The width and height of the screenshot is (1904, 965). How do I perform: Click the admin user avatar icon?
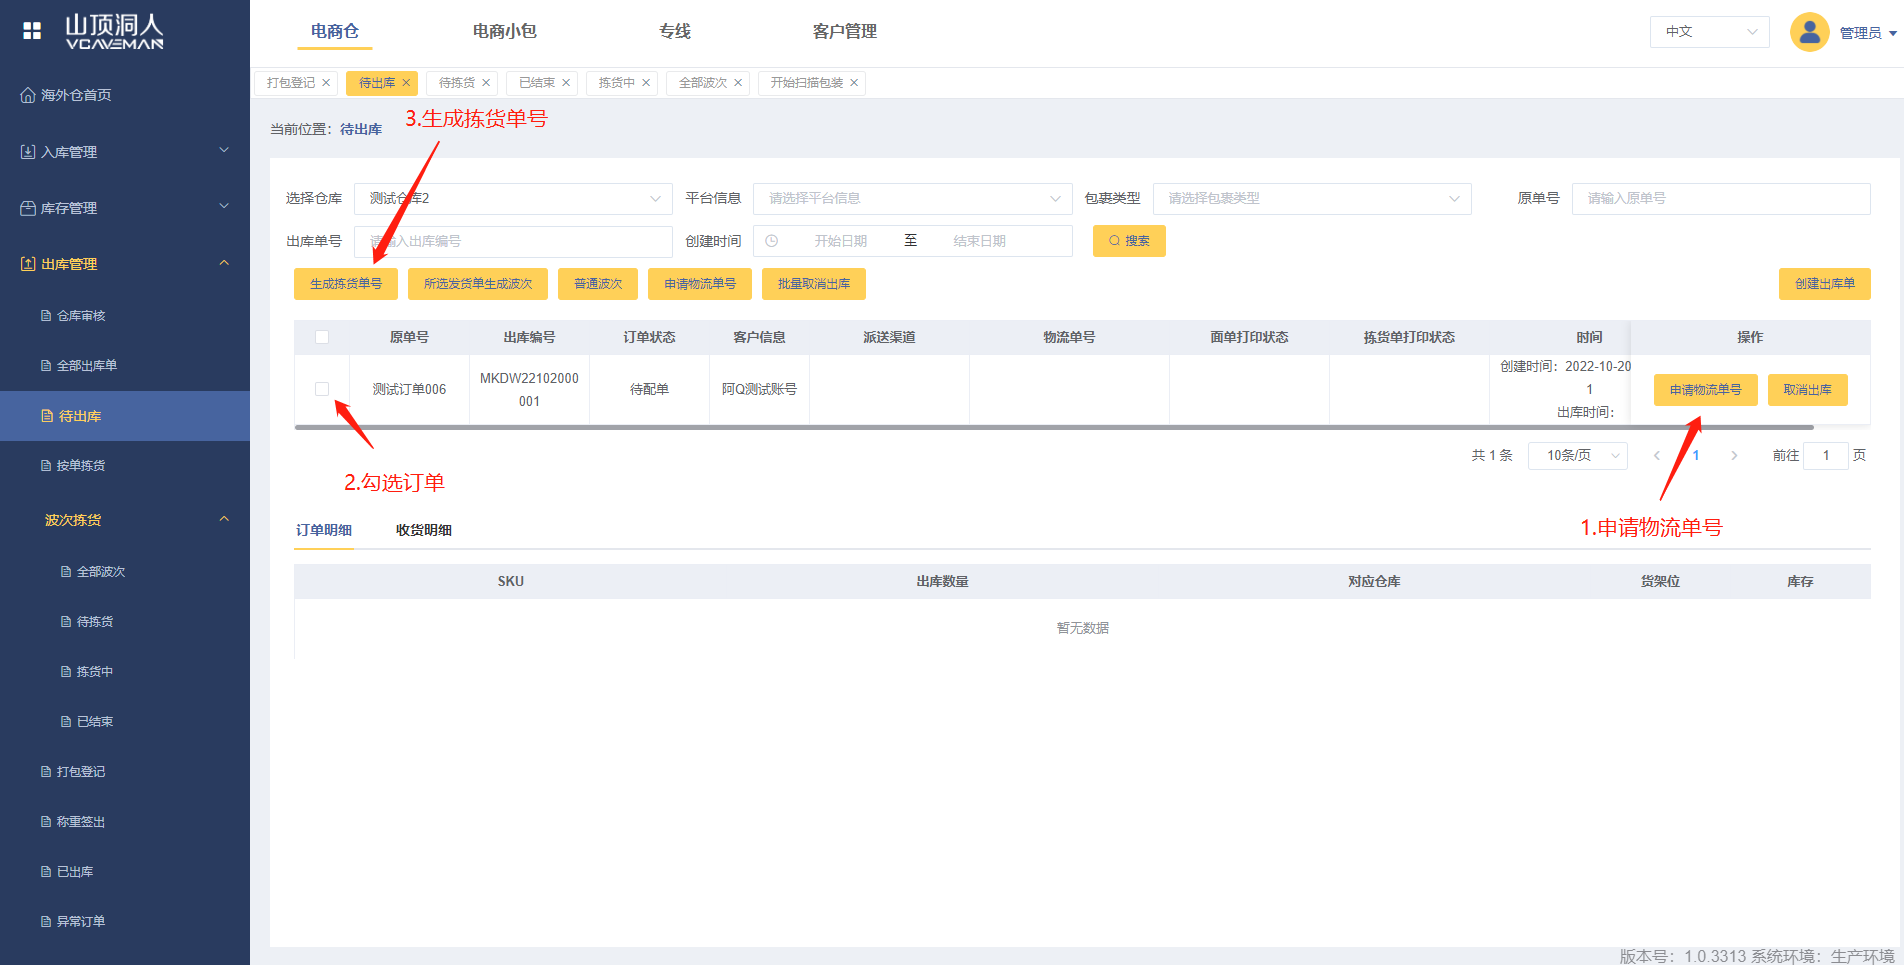point(1809,32)
